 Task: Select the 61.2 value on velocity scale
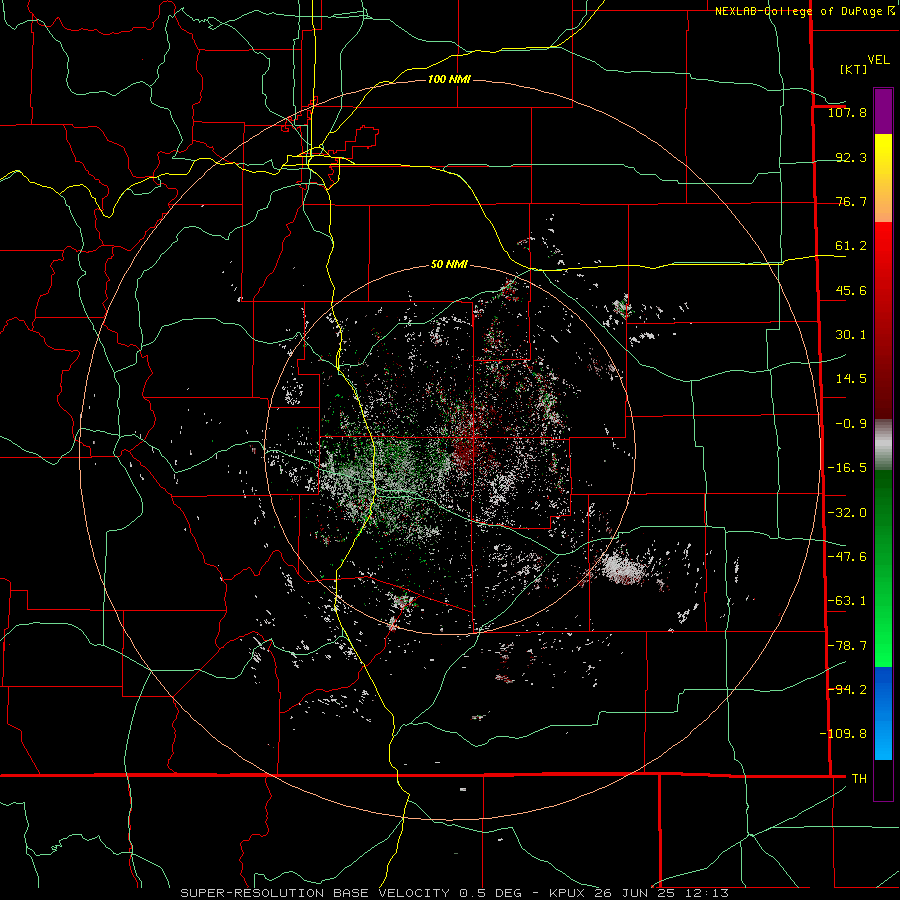pyautogui.click(x=851, y=246)
